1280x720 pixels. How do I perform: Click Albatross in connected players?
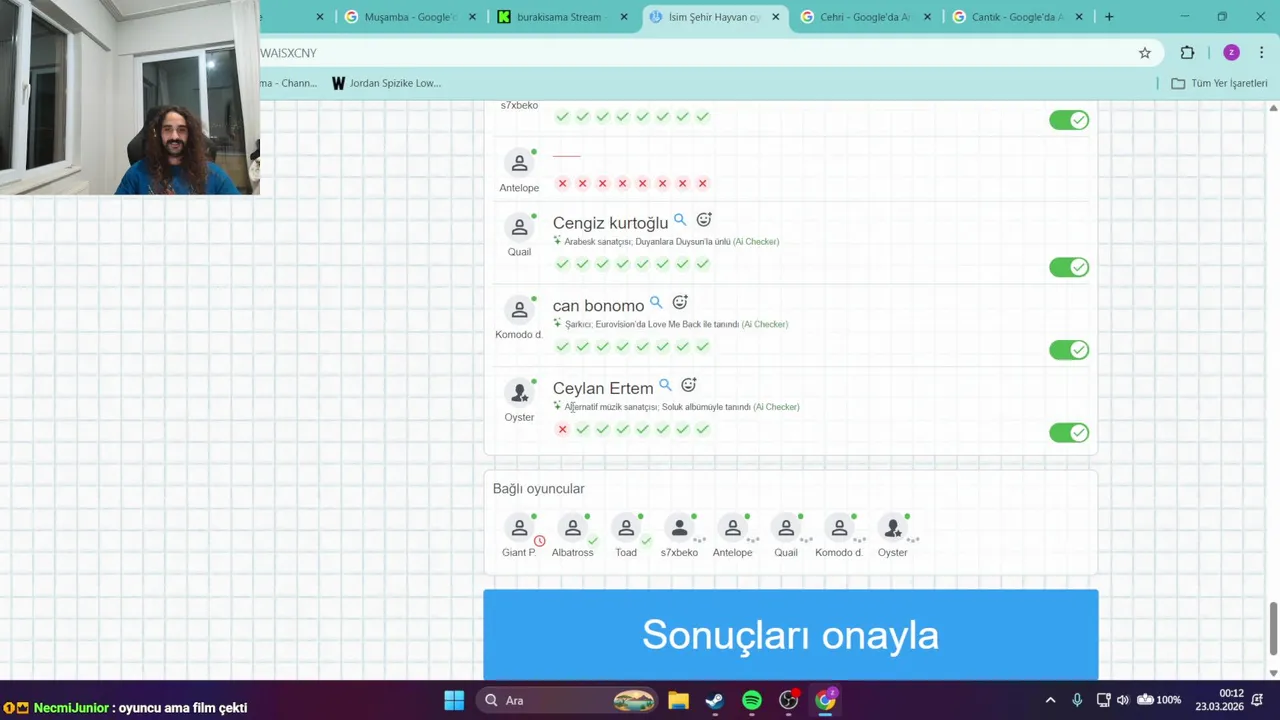point(573,528)
